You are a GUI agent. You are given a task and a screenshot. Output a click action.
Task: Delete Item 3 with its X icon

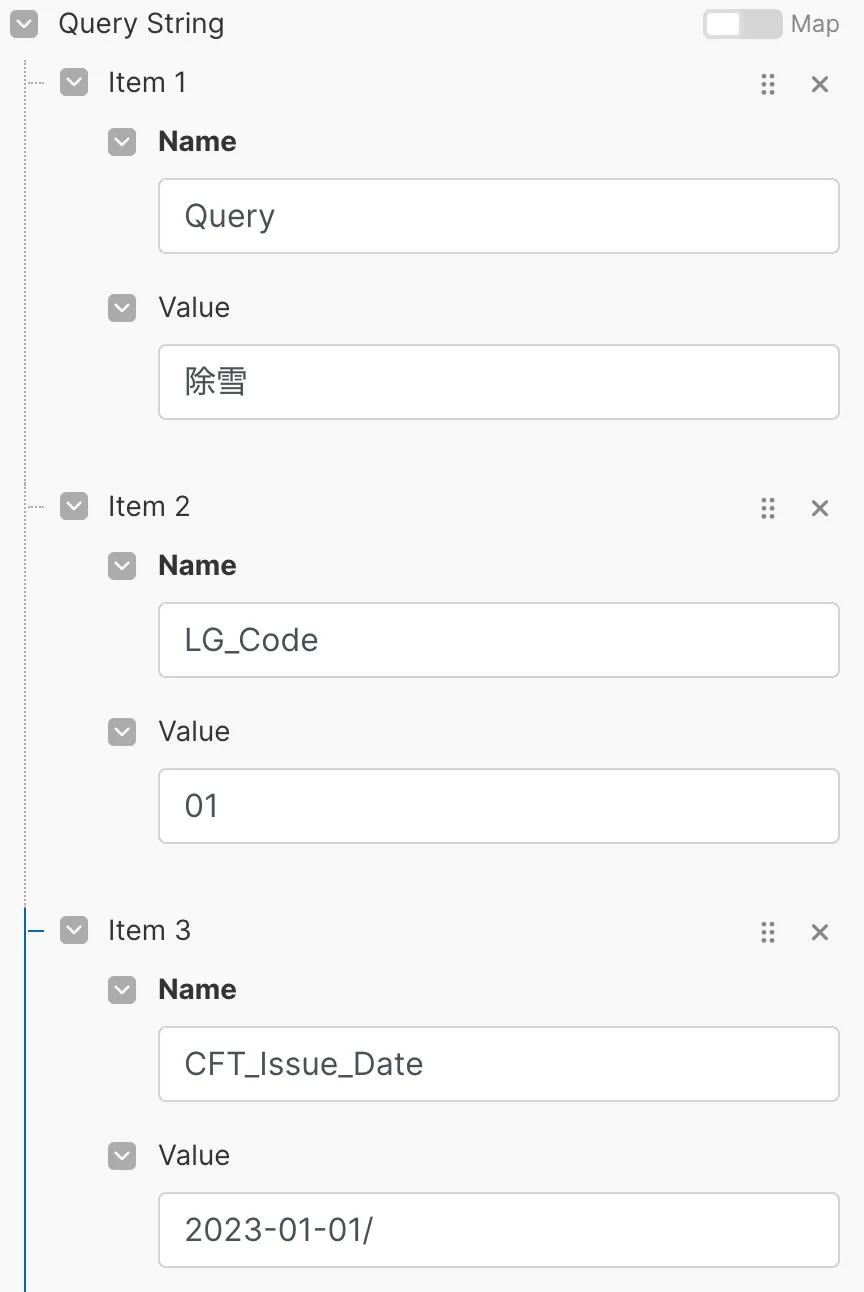(819, 932)
